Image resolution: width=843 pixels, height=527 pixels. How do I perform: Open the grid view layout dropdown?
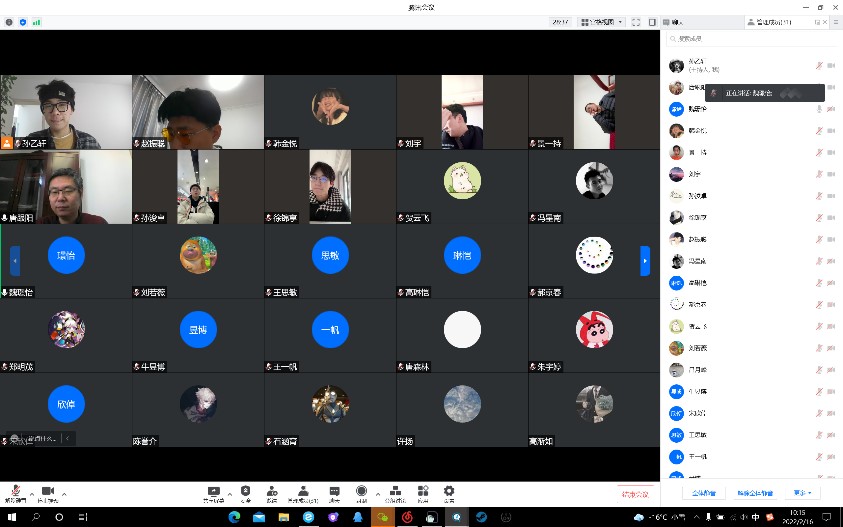point(602,21)
